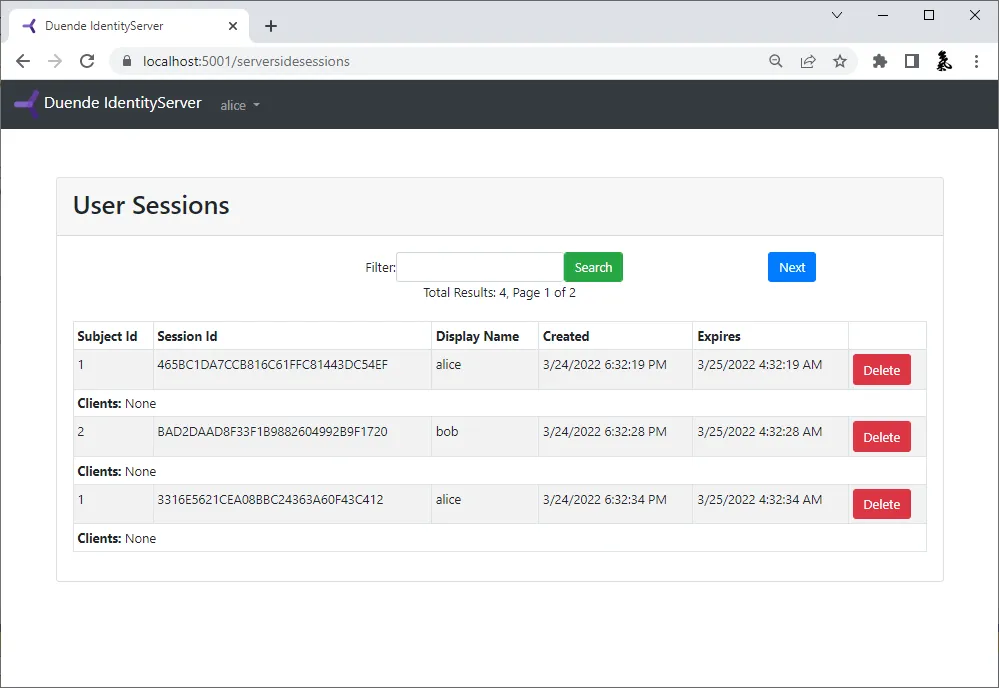Image resolution: width=999 pixels, height=688 pixels.
Task: Open the side panel icon
Action: [911, 61]
